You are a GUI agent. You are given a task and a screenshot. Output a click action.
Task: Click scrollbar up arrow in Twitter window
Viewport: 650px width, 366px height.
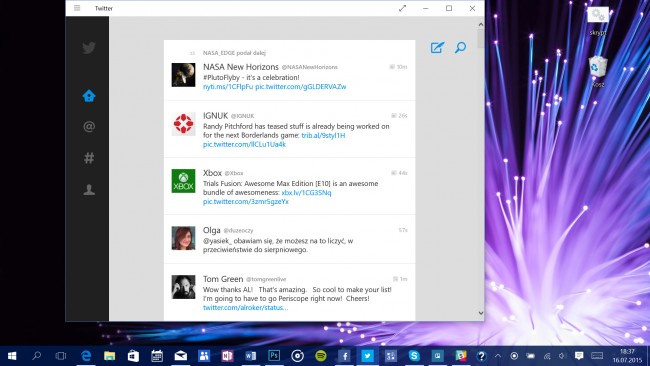480,24
